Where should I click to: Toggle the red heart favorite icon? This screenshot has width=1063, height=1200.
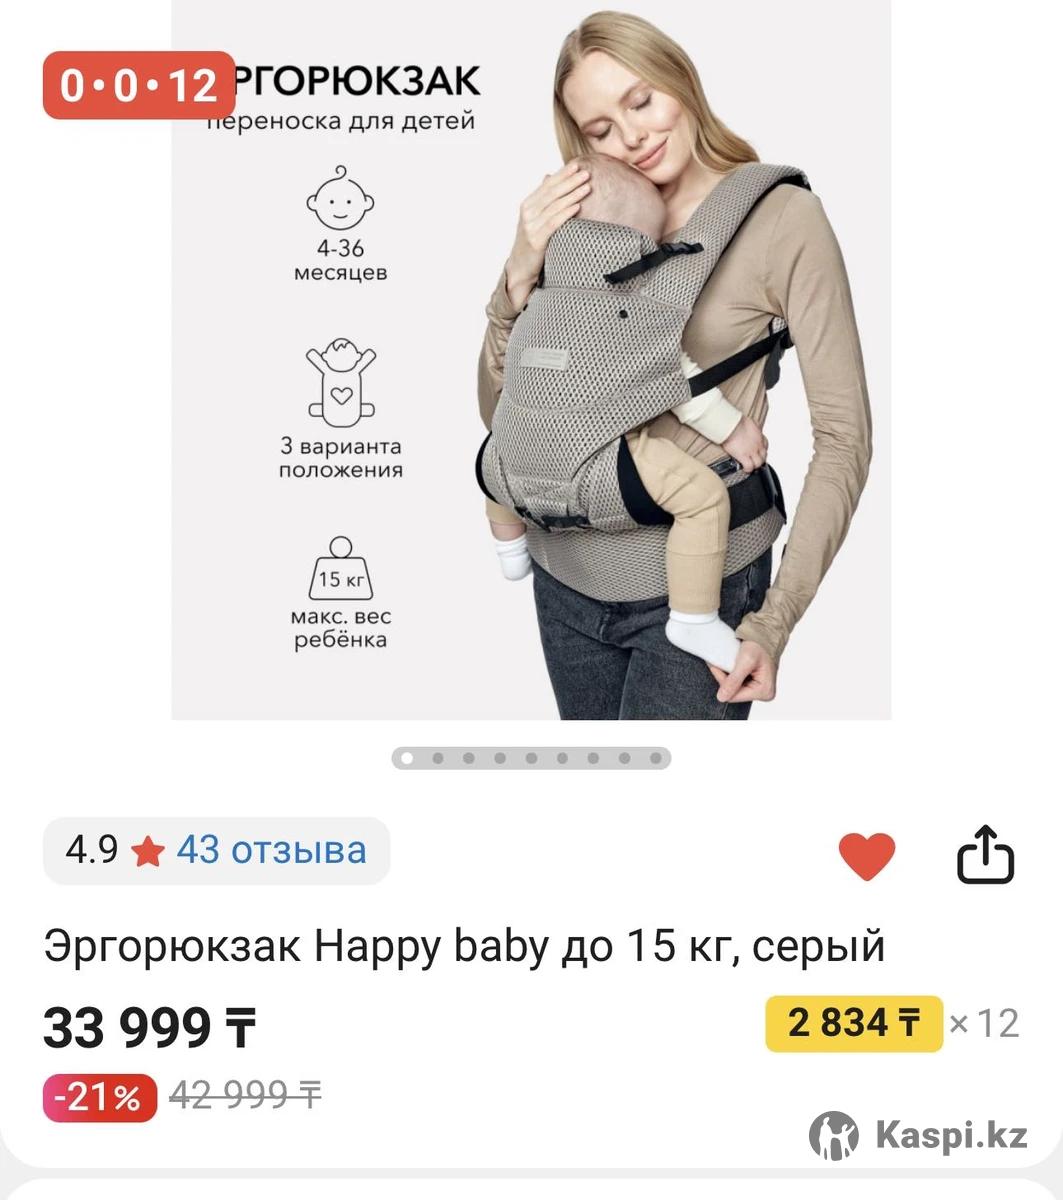tap(866, 856)
